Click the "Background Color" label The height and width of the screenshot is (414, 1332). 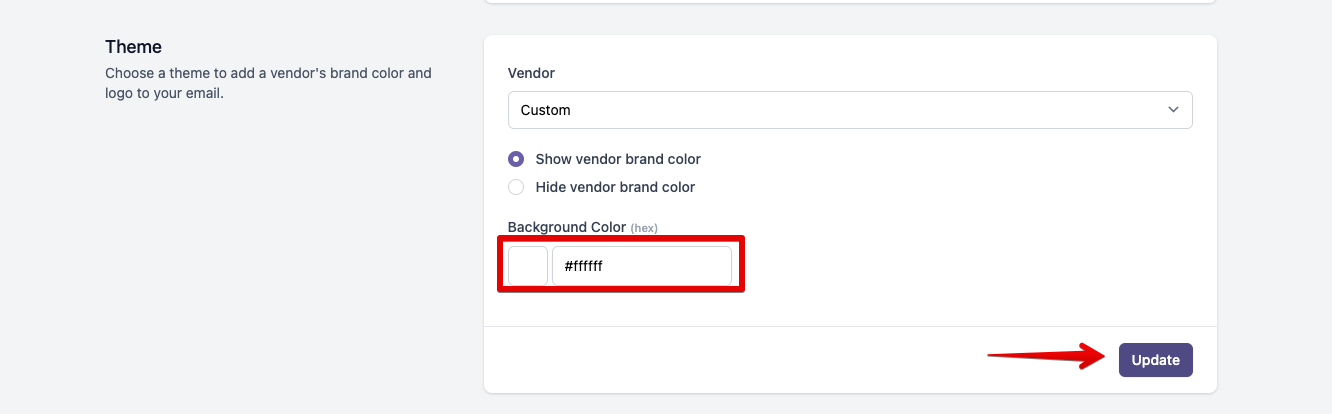(x=566, y=227)
